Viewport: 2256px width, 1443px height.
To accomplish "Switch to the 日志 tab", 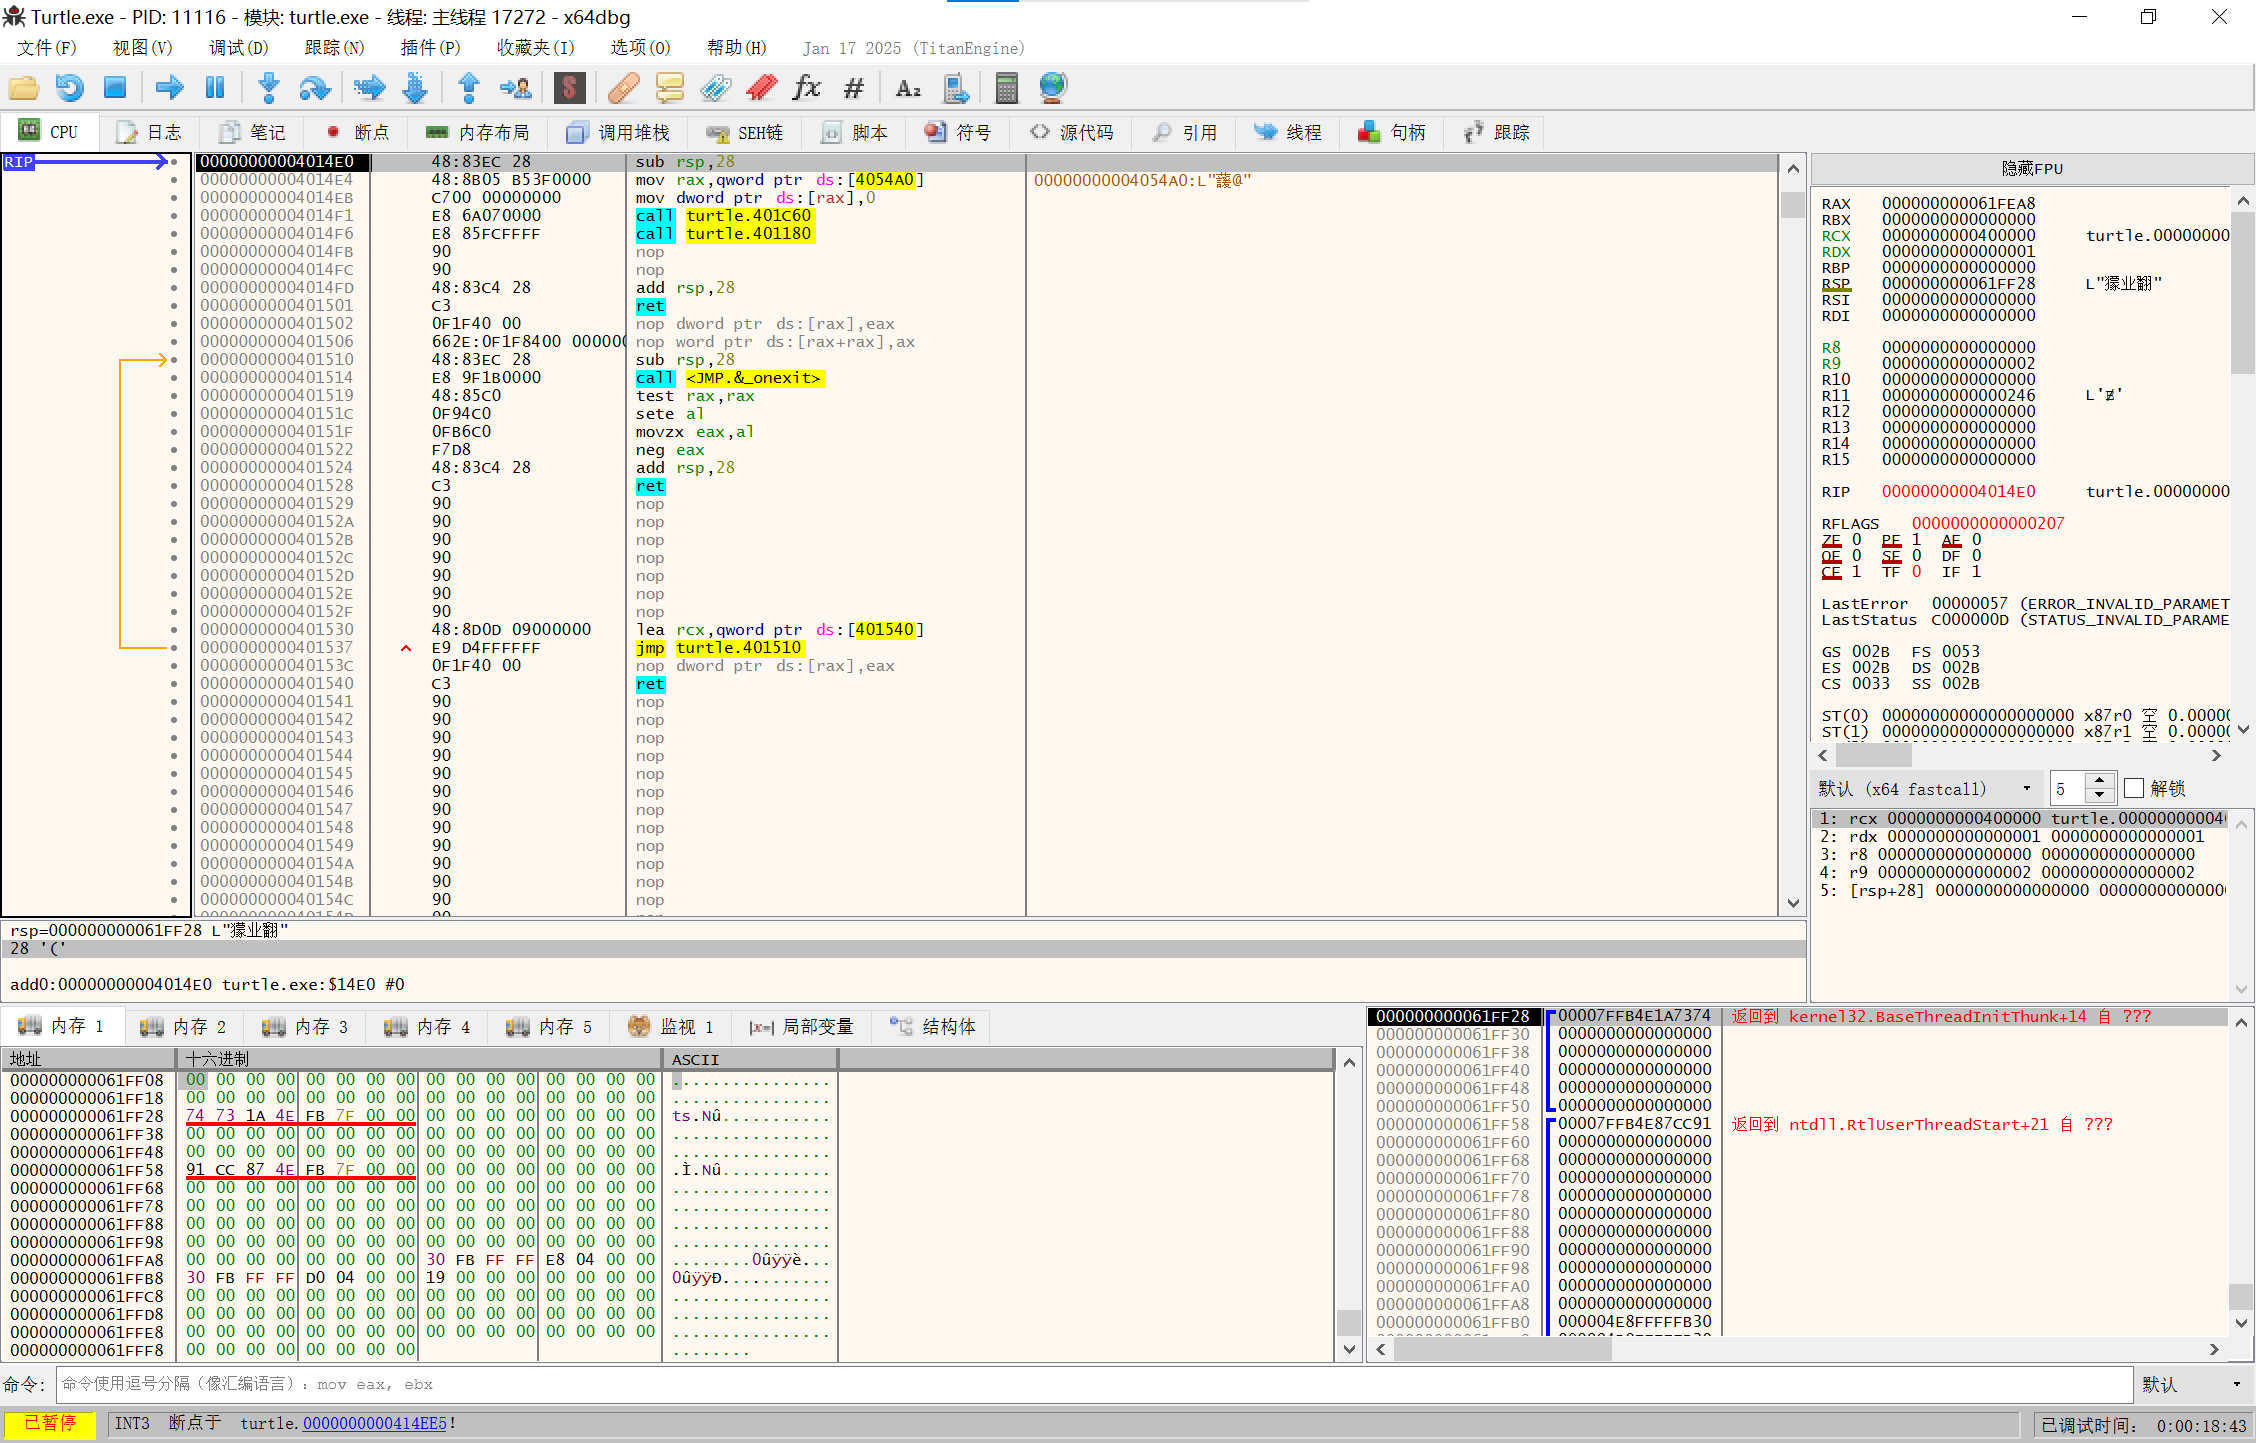I will tap(149, 132).
